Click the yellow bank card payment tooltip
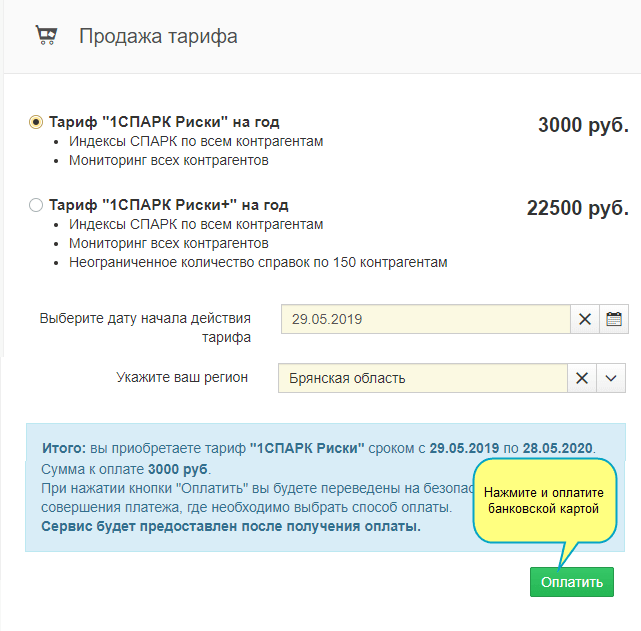The height and width of the screenshot is (631, 641). click(541, 501)
